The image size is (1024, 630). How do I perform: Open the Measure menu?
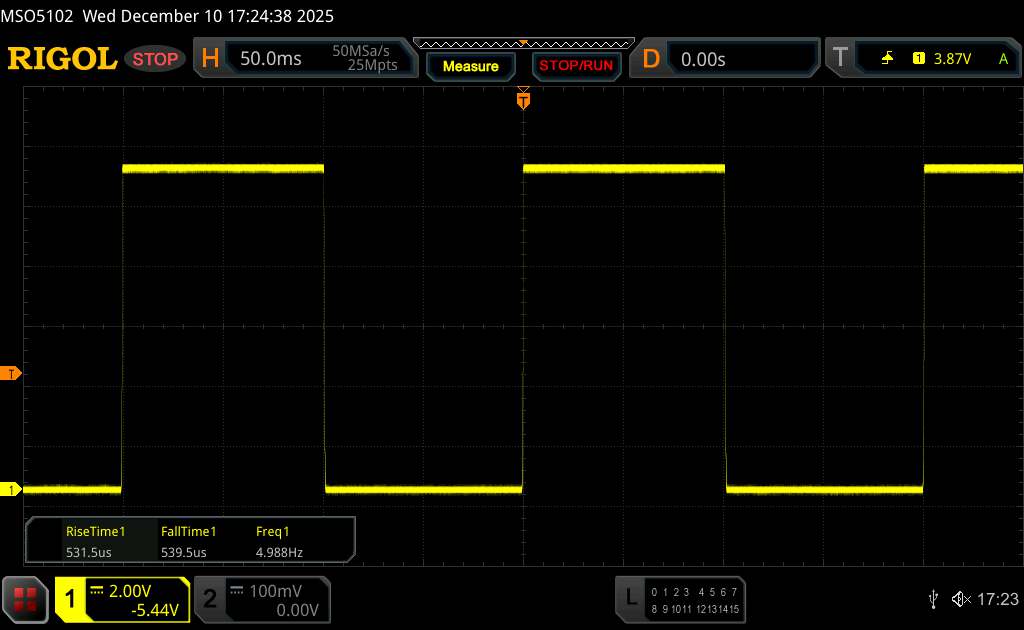(470, 66)
